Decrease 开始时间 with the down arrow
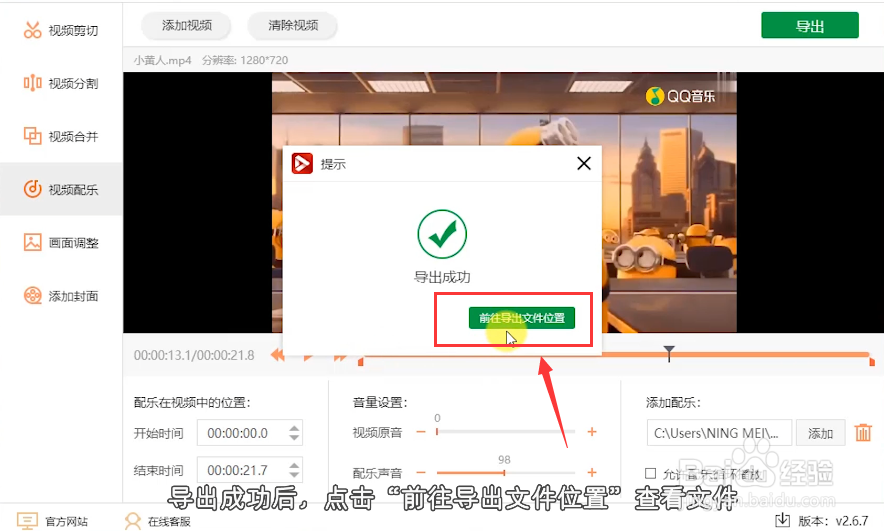 pyautogui.click(x=294, y=438)
